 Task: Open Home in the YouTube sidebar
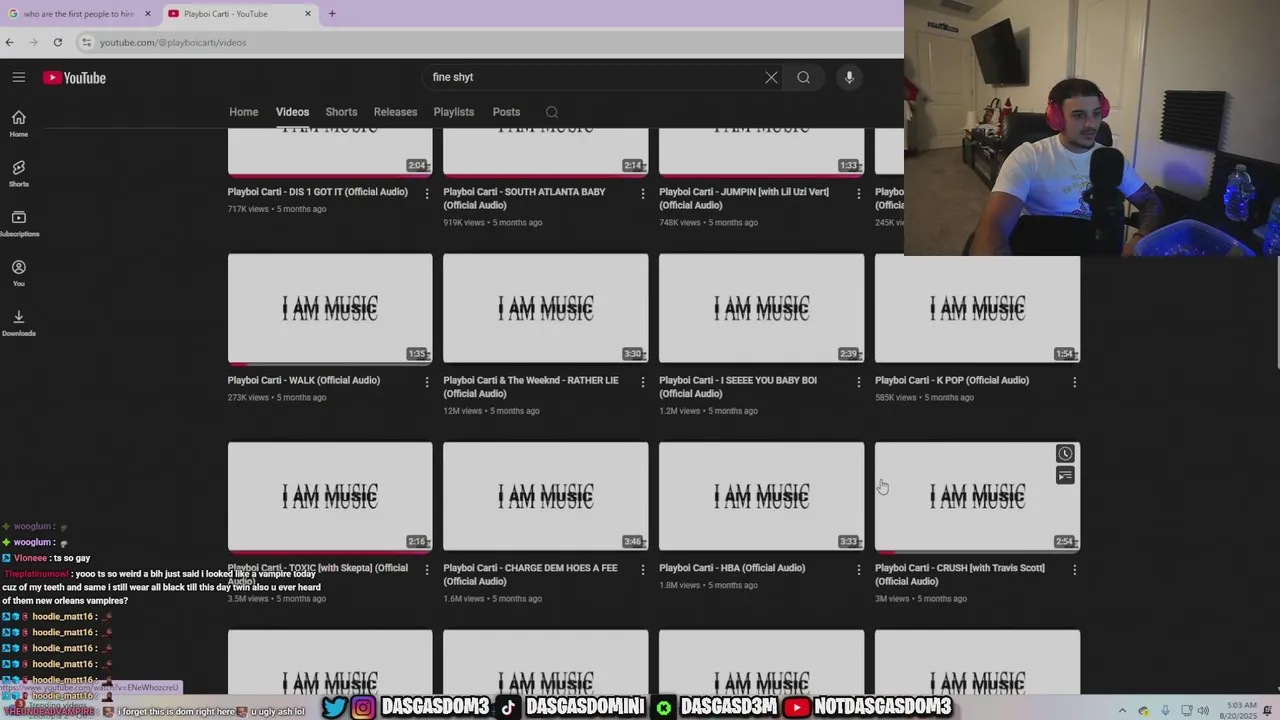(x=19, y=123)
